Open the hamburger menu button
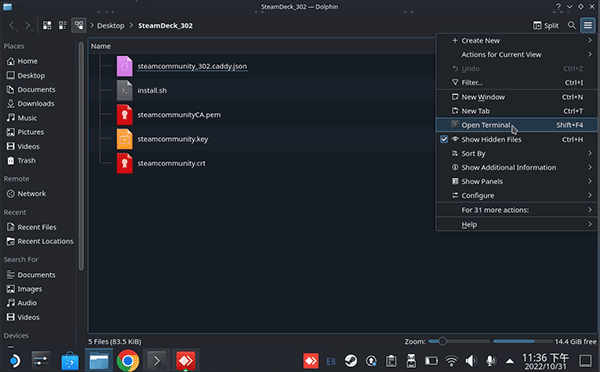 coord(588,26)
